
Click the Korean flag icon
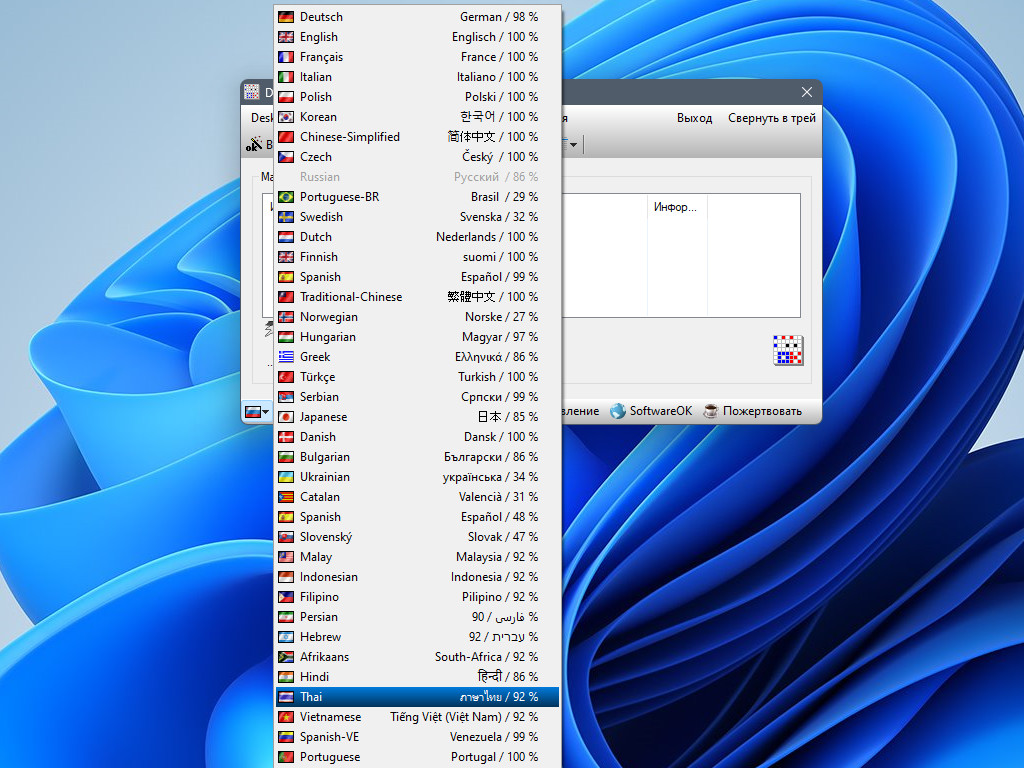click(285, 117)
